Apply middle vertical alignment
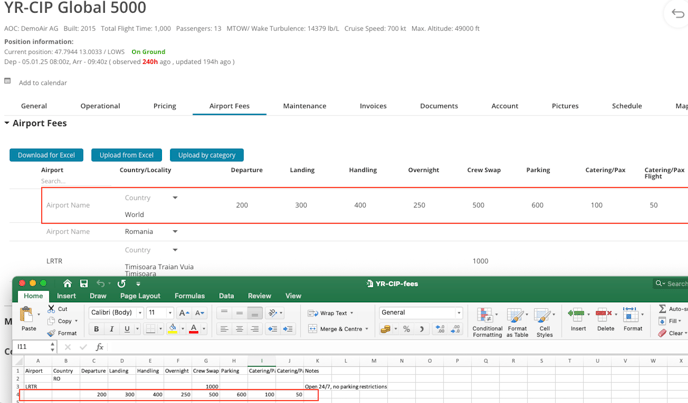This screenshot has width=688, height=403. [x=240, y=313]
